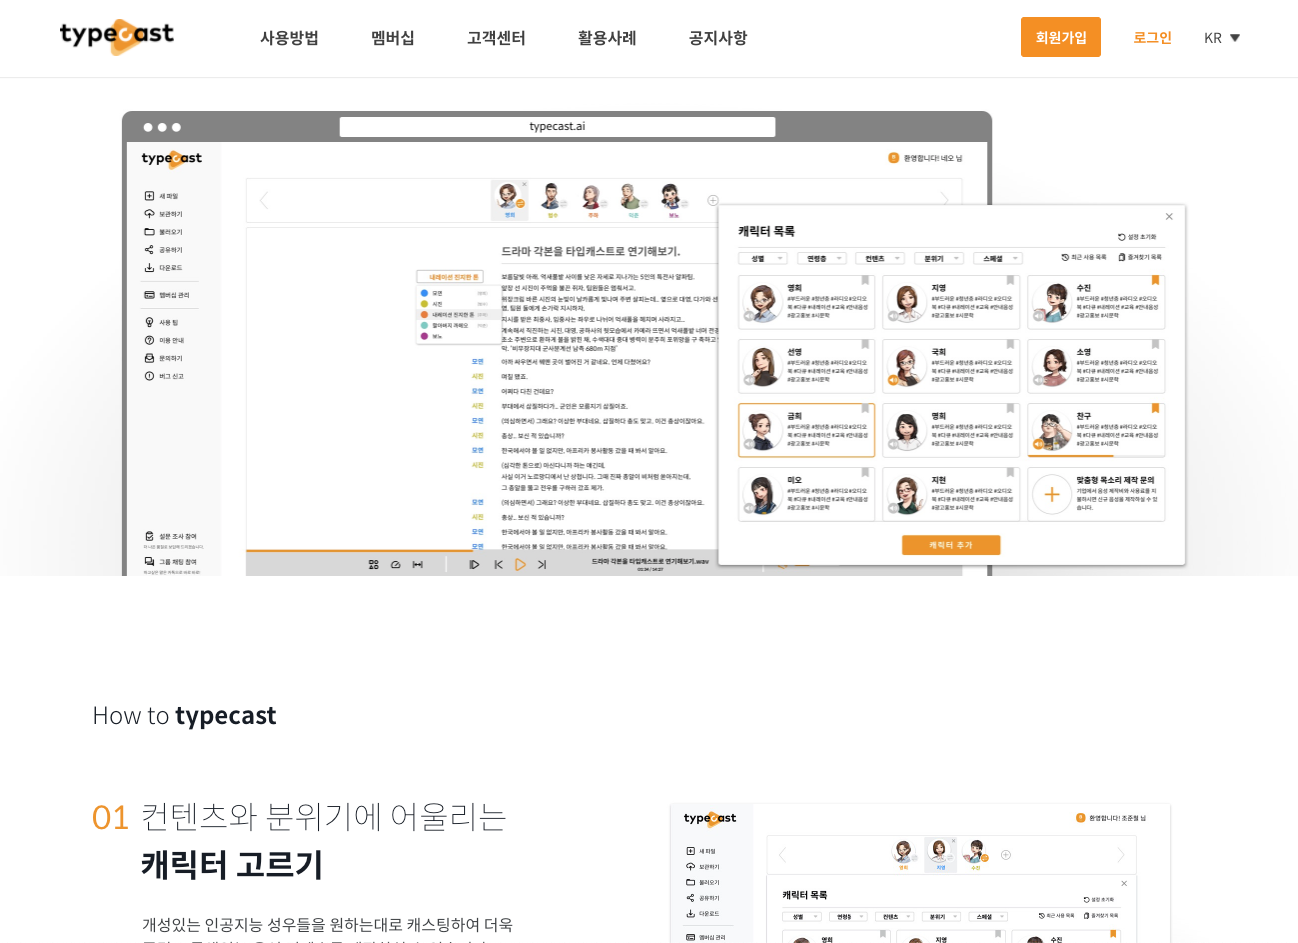Click the orange speaker icon on the 국희 card
Image resolution: width=1298 pixels, height=943 pixels.
click(x=893, y=380)
